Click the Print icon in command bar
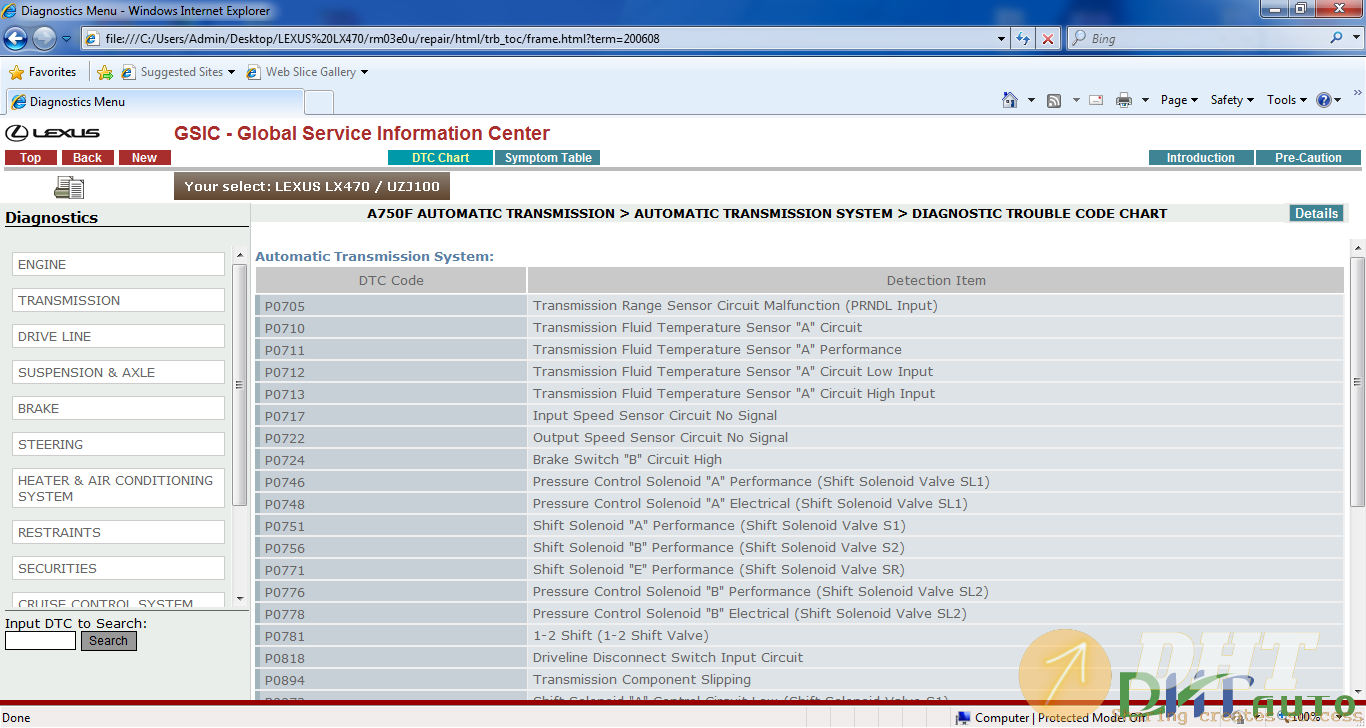1366x728 pixels. tap(1124, 100)
